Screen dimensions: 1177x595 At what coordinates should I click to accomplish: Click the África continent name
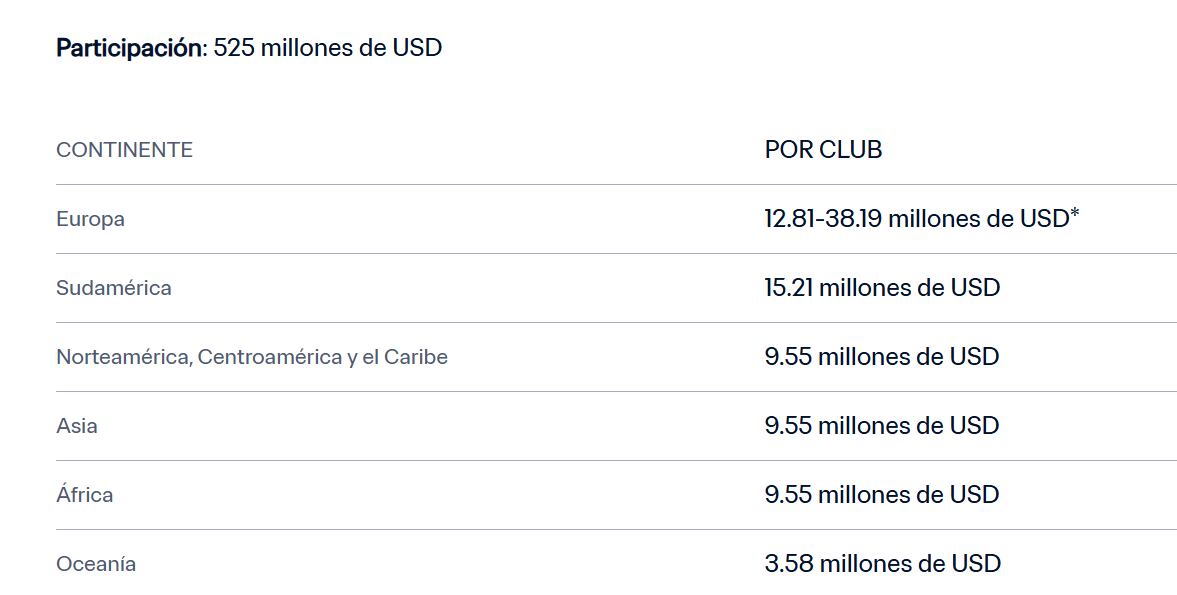[85, 495]
